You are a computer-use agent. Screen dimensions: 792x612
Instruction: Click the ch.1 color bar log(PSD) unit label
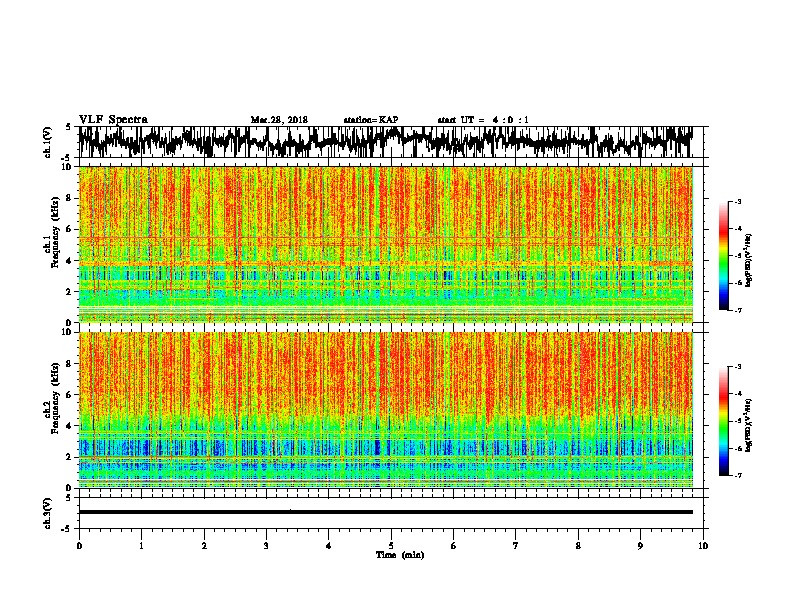(x=748, y=261)
